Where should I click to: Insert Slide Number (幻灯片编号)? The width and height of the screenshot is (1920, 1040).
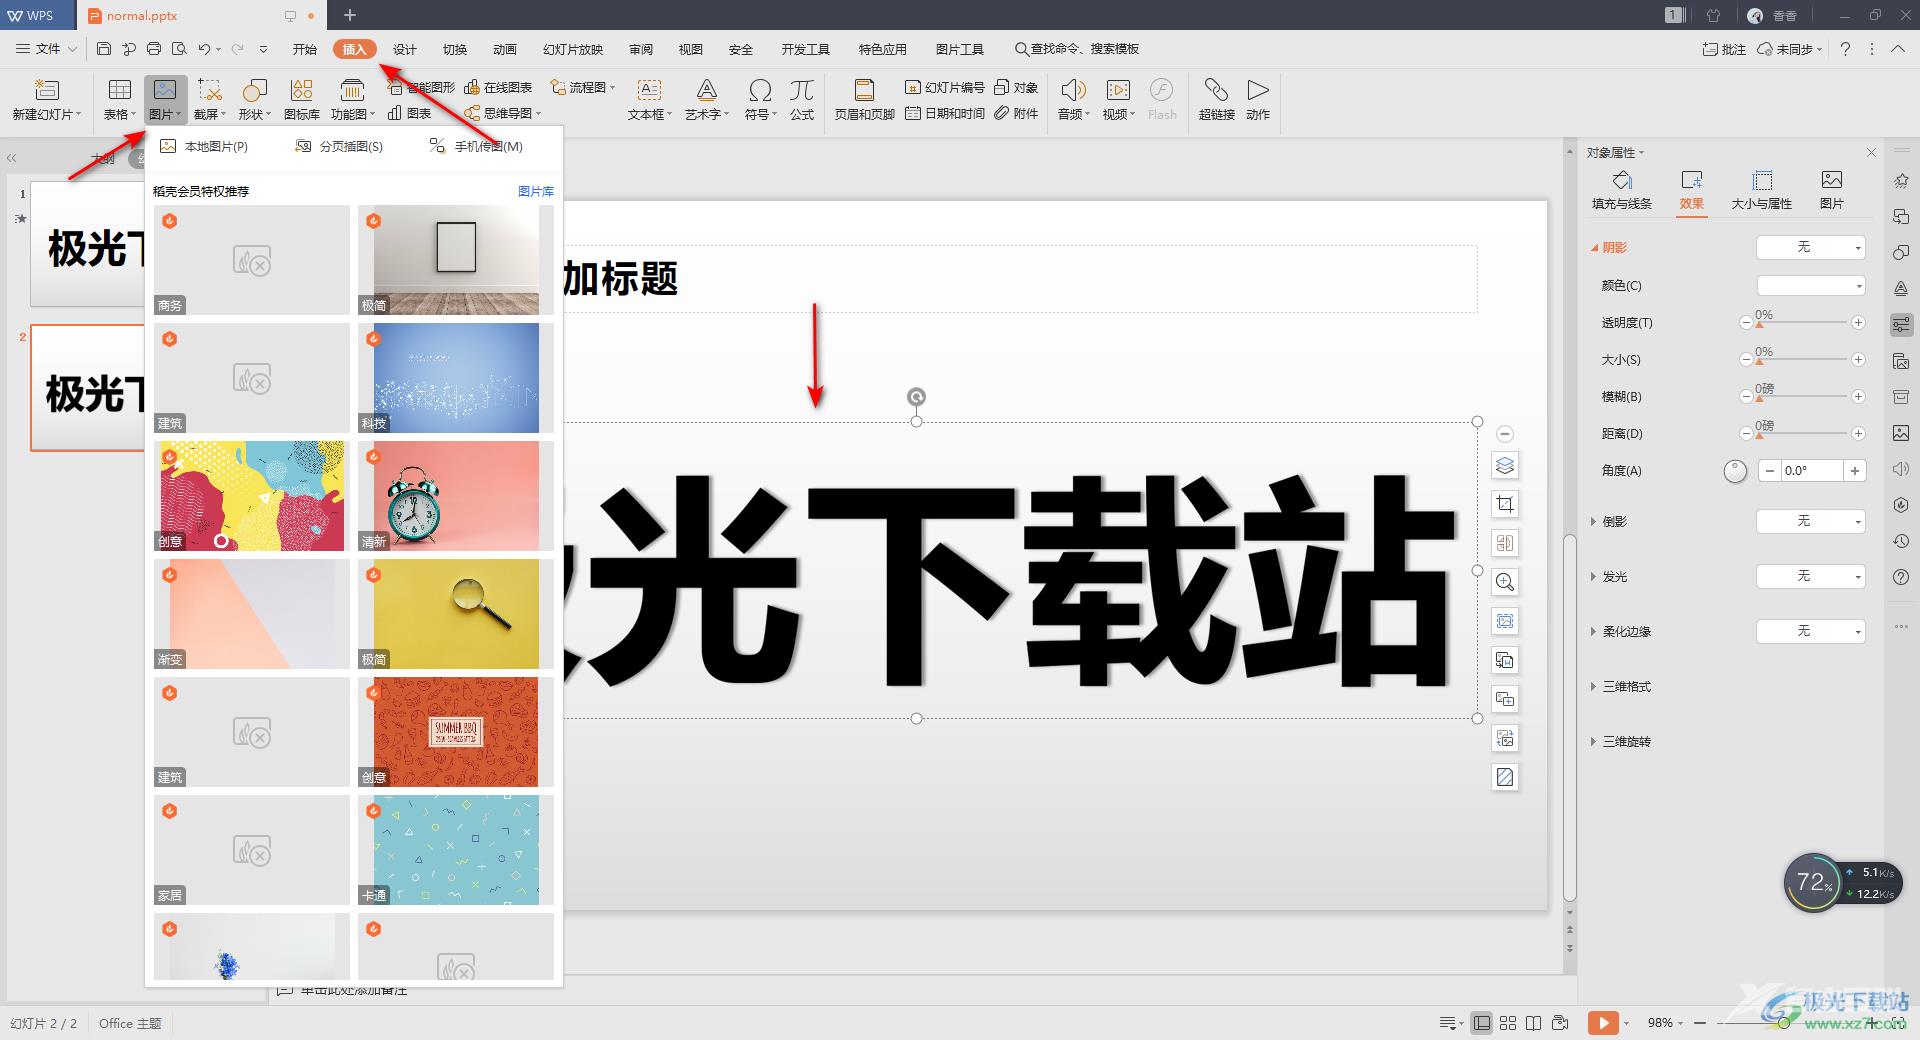click(x=945, y=88)
